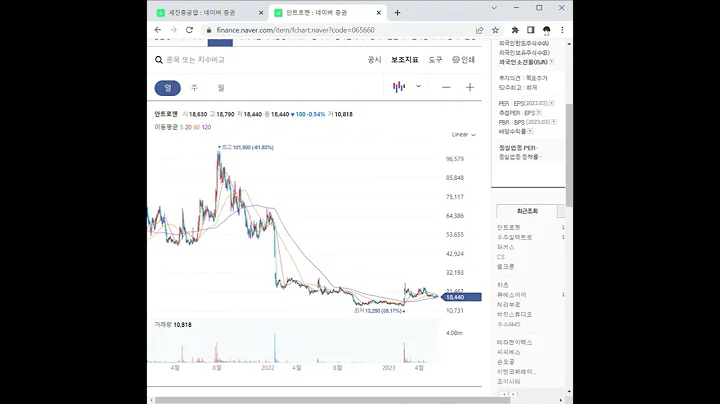The width and height of the screenshot is (720, 404).
Task: Select the 월 monthly period toggle
Action: [x=221, y=88]
